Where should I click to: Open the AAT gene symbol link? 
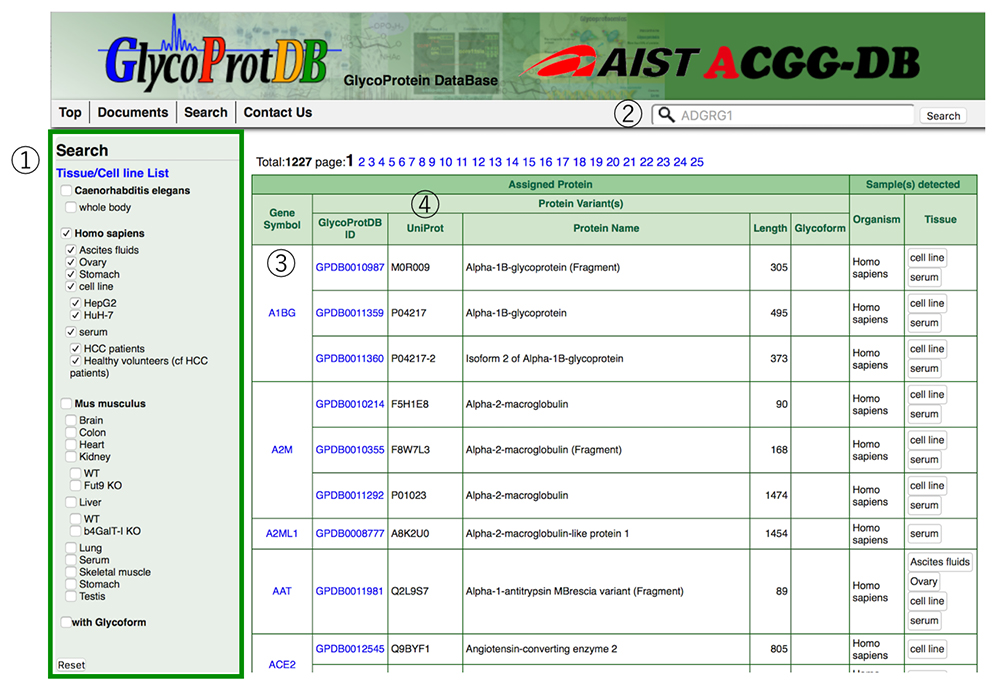[282, 591]
